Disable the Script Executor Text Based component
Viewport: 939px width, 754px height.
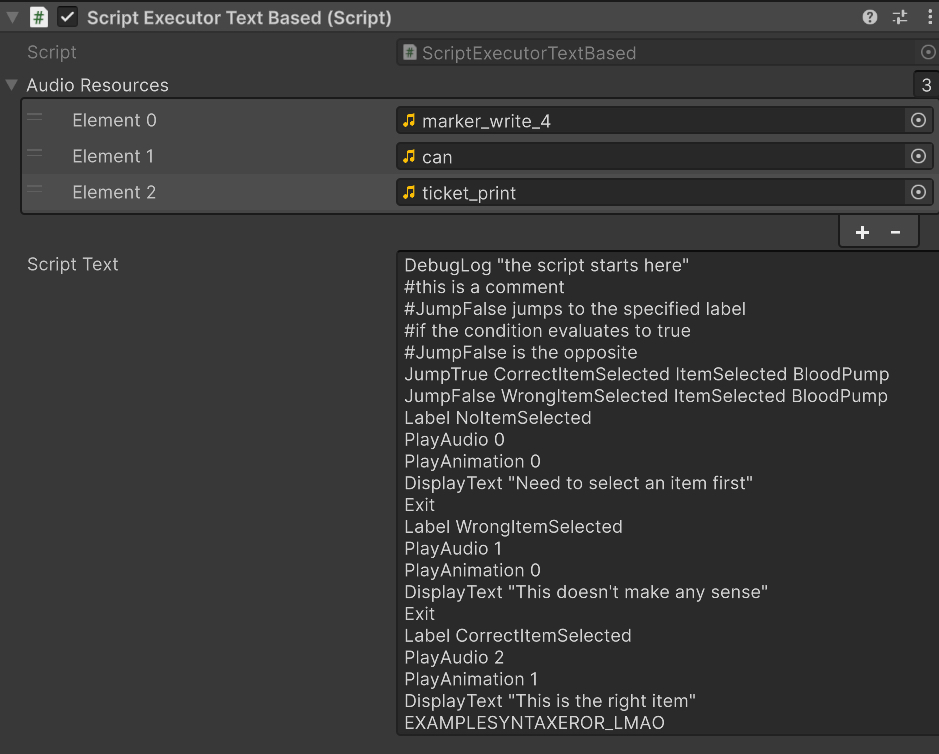tap(68, 17)
